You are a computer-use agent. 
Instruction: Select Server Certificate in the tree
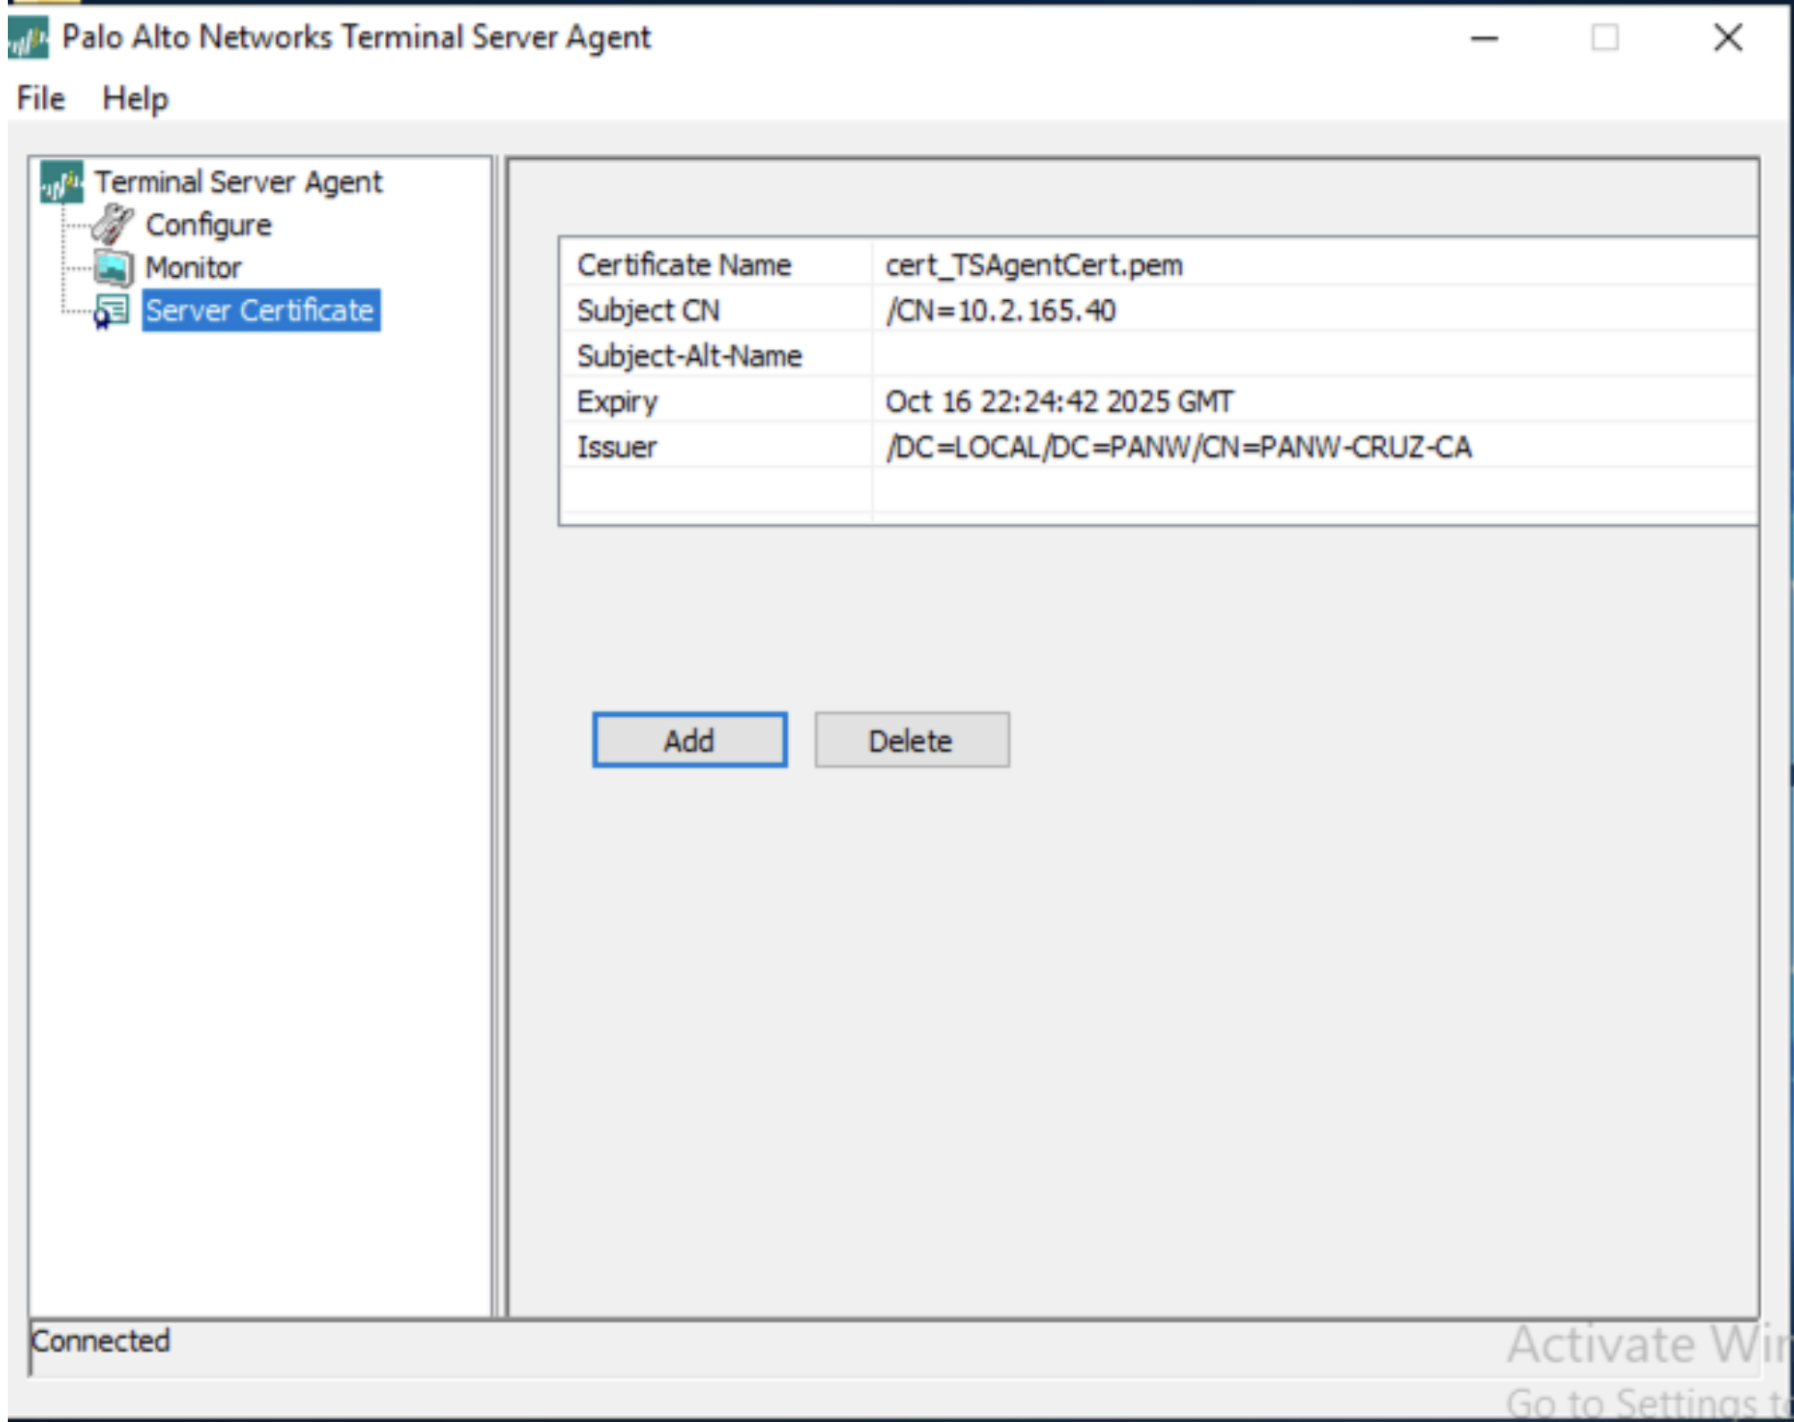pos(260,311)
